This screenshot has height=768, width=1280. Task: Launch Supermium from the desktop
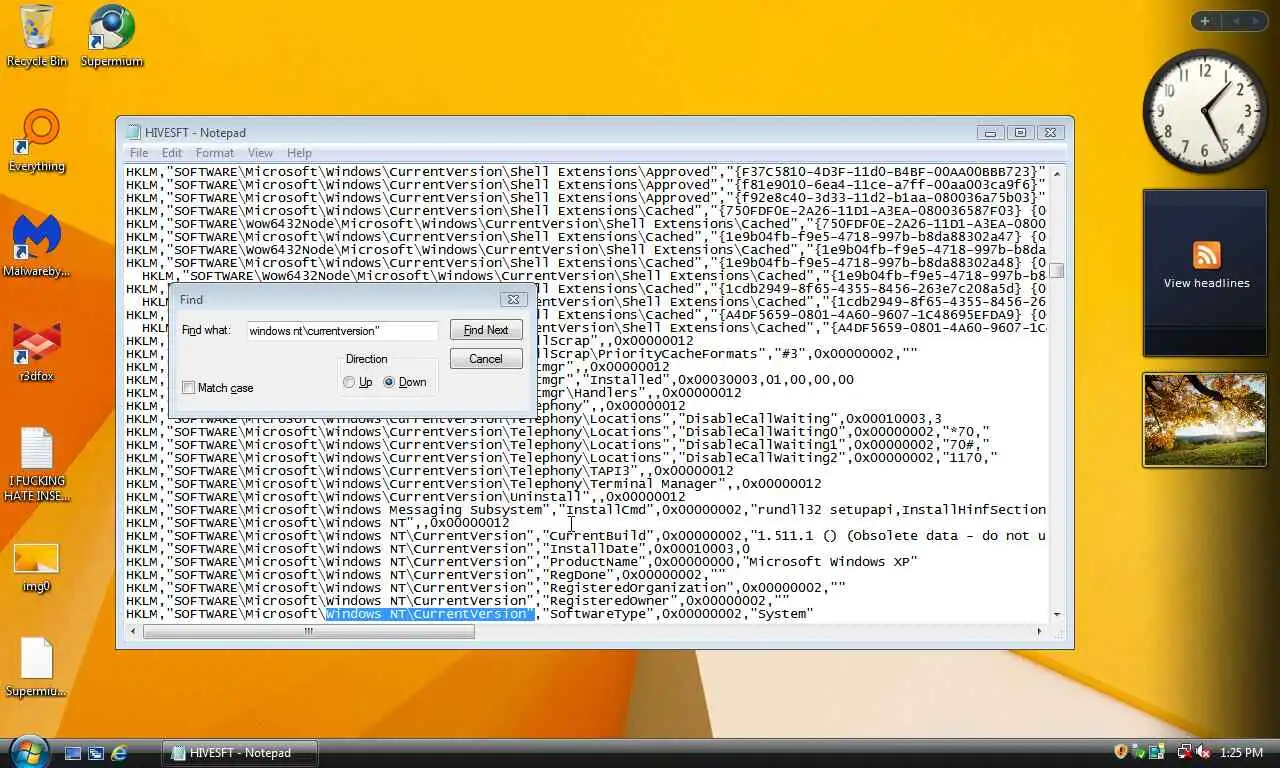[111, 35]
